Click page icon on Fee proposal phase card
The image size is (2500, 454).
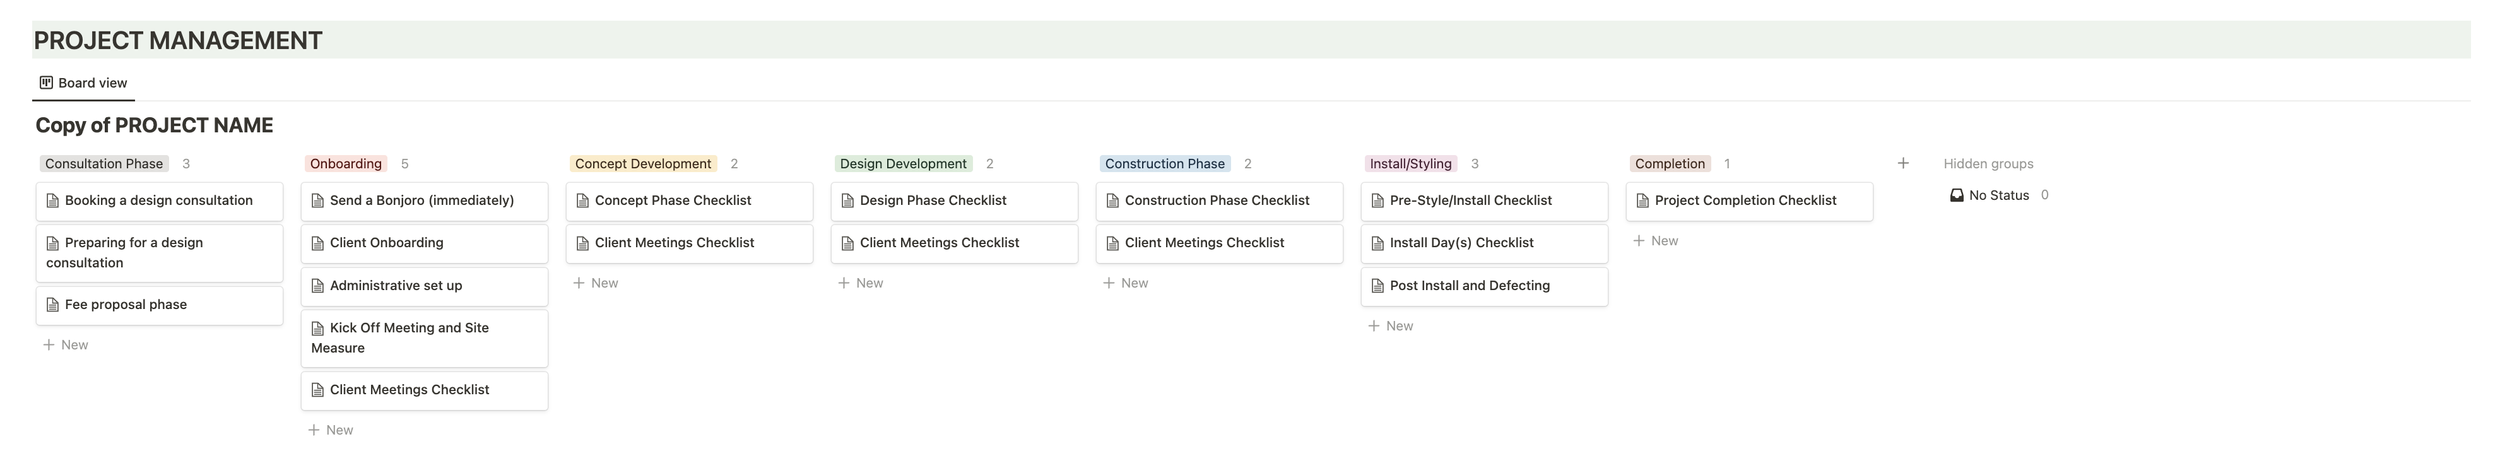tap(53, 305)
